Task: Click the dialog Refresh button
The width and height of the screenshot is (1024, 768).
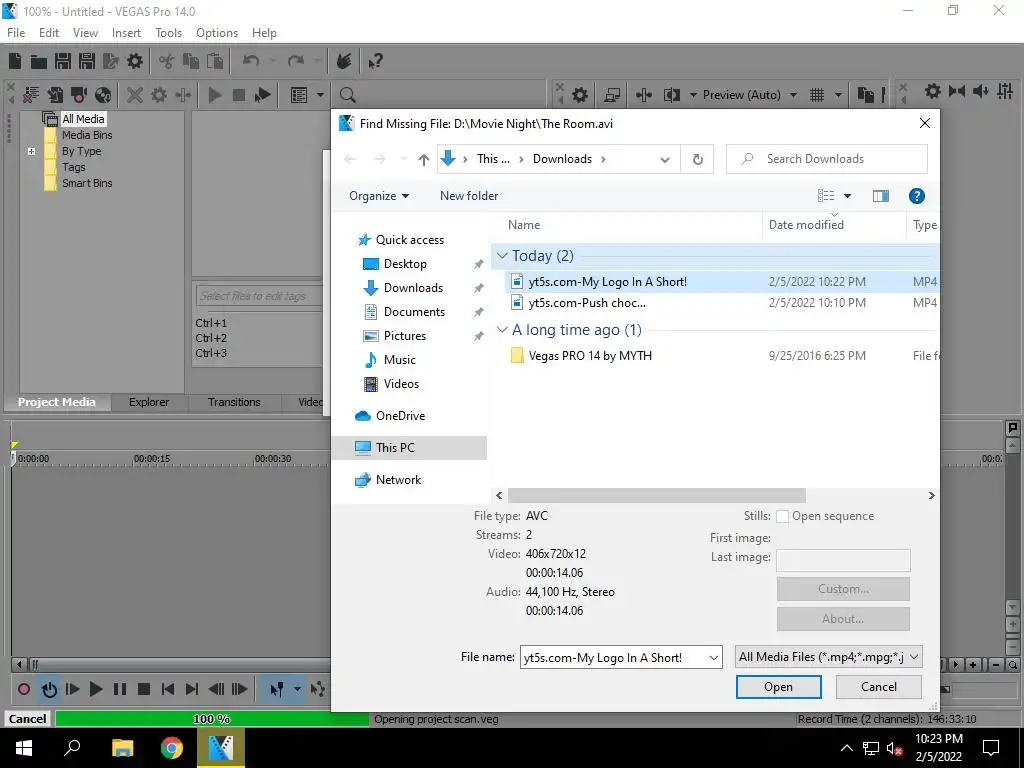Action: click(697, 159)
